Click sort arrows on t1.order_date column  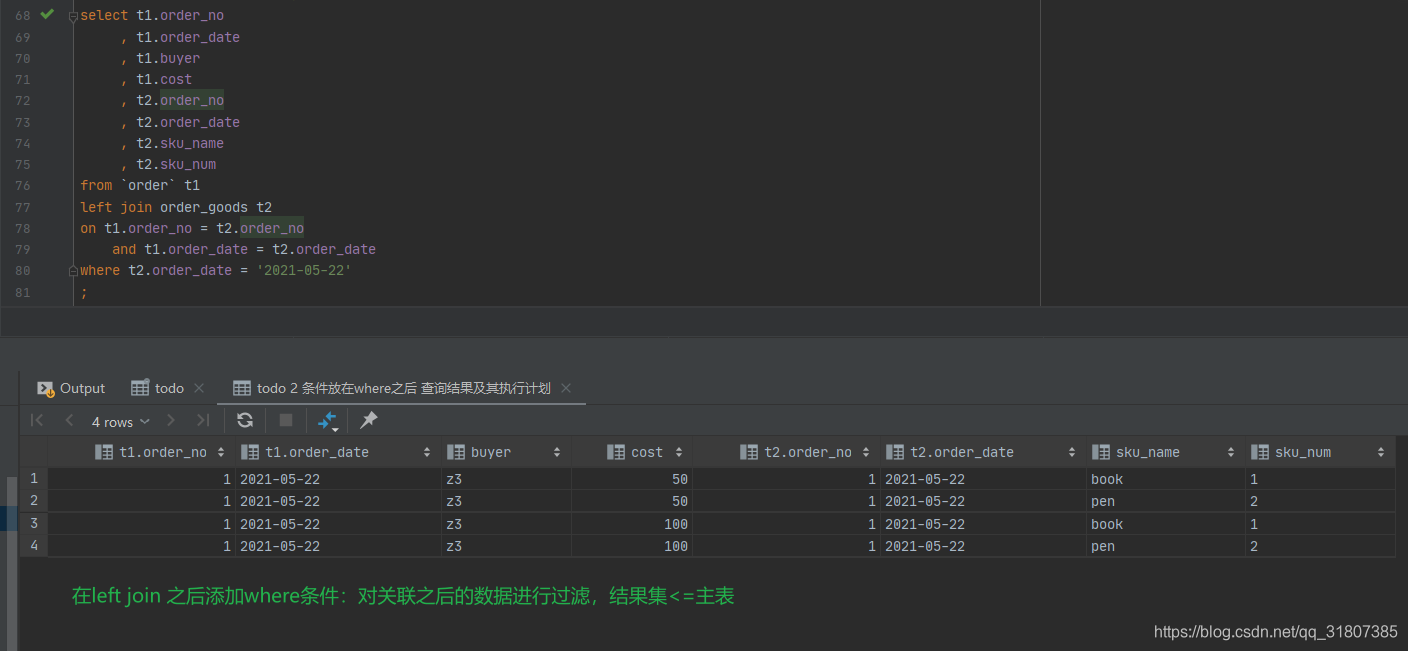tap(427, 453)
